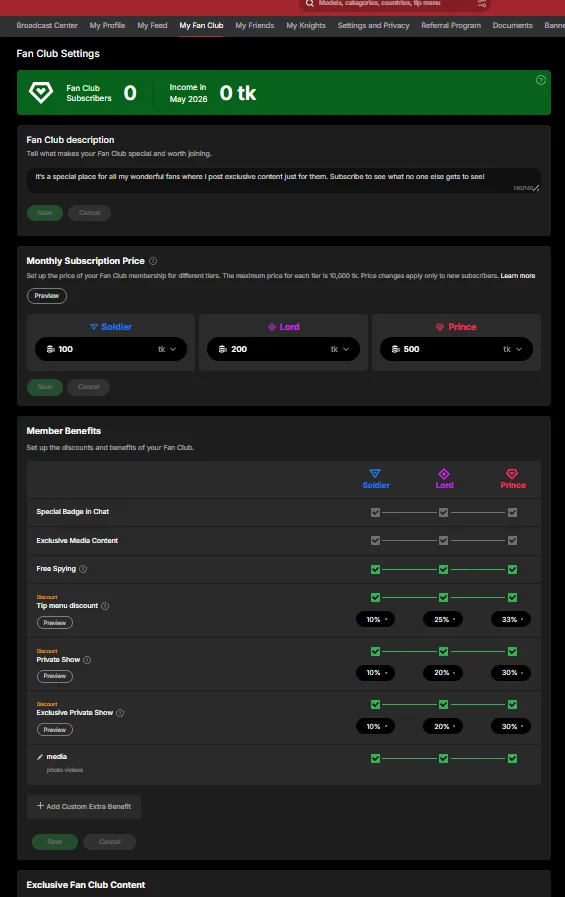Viewport: 565px width, 897px height.
Task: Open the Settings and Privacy tab
Action: [373, 26]
